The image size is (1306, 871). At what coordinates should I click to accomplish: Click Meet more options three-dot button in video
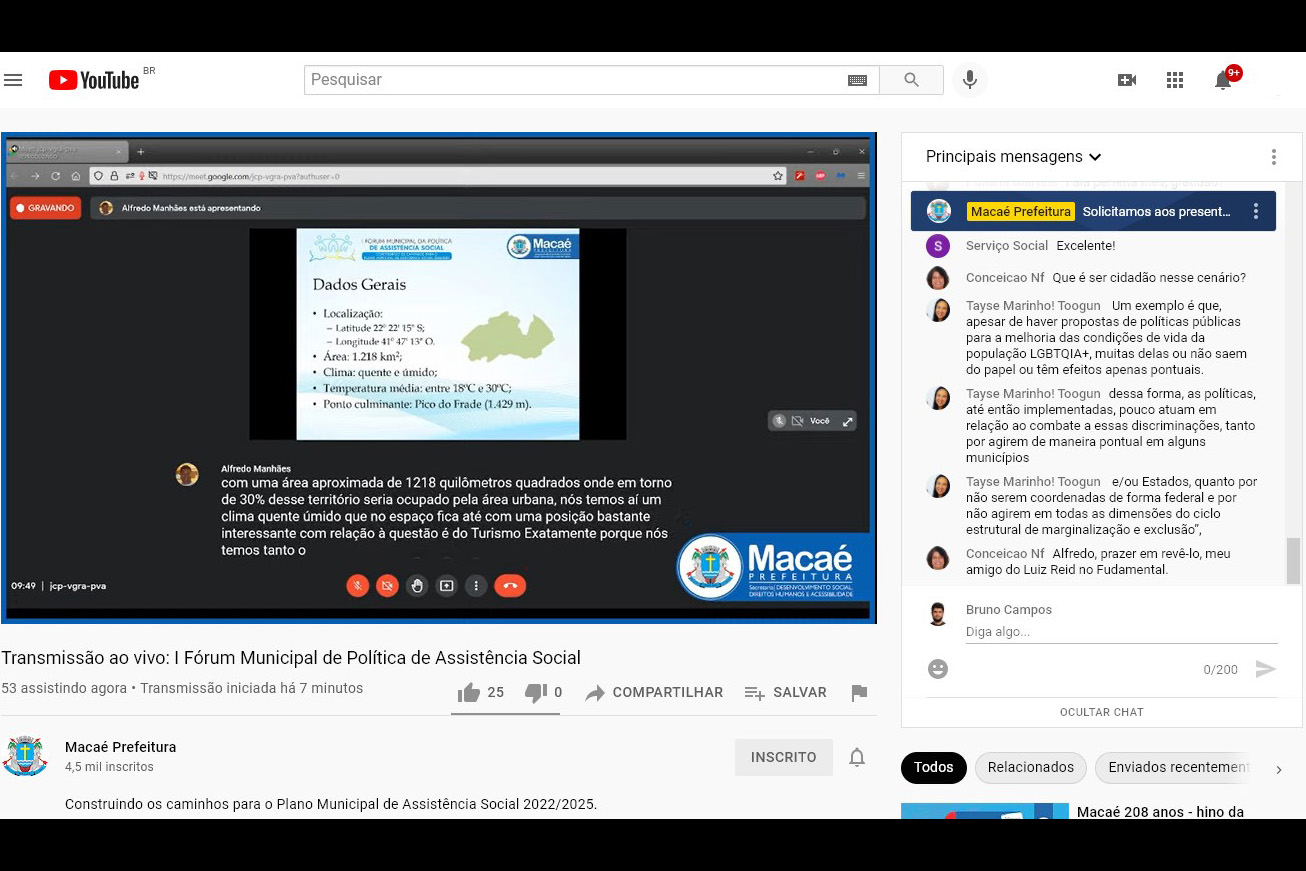point(477,586)
